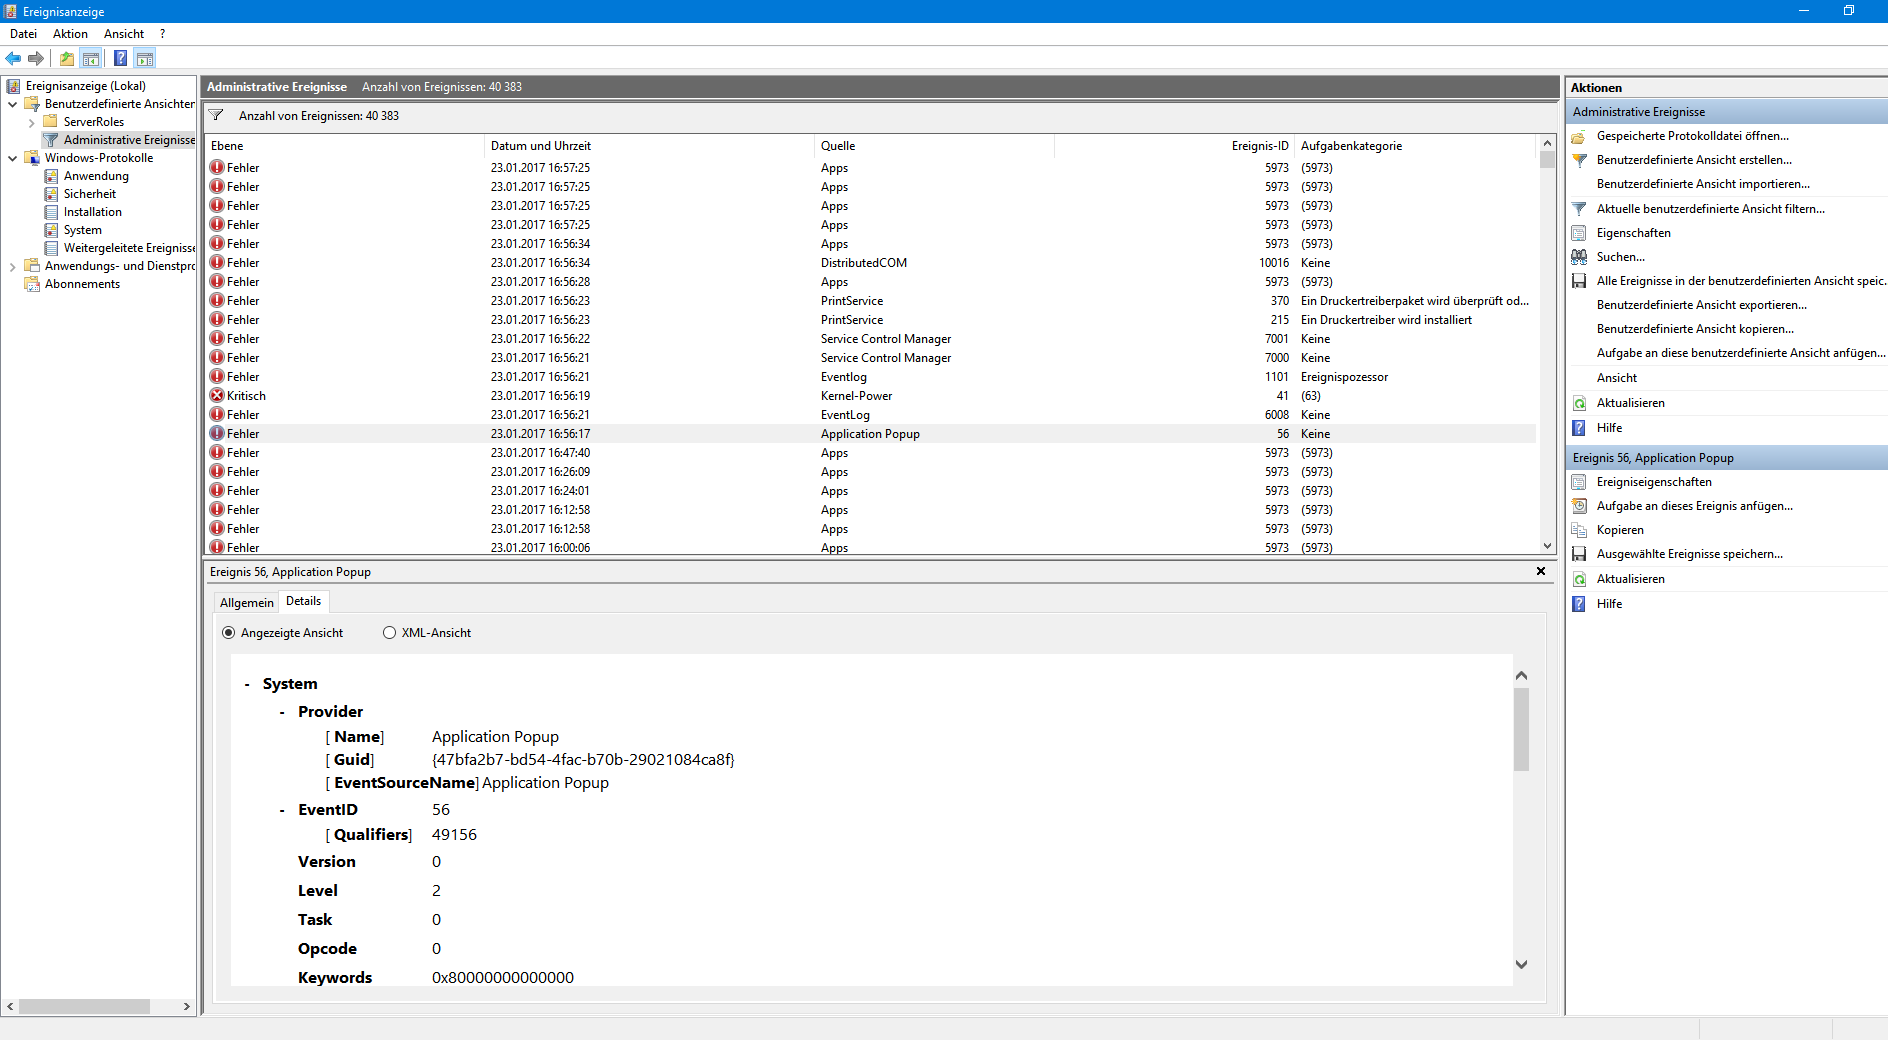The height and width of the screenshot is (1040, 1888).
Task: Expand the ServerRoles tree node
Action: pyautogui.click(x=31, y=122)
